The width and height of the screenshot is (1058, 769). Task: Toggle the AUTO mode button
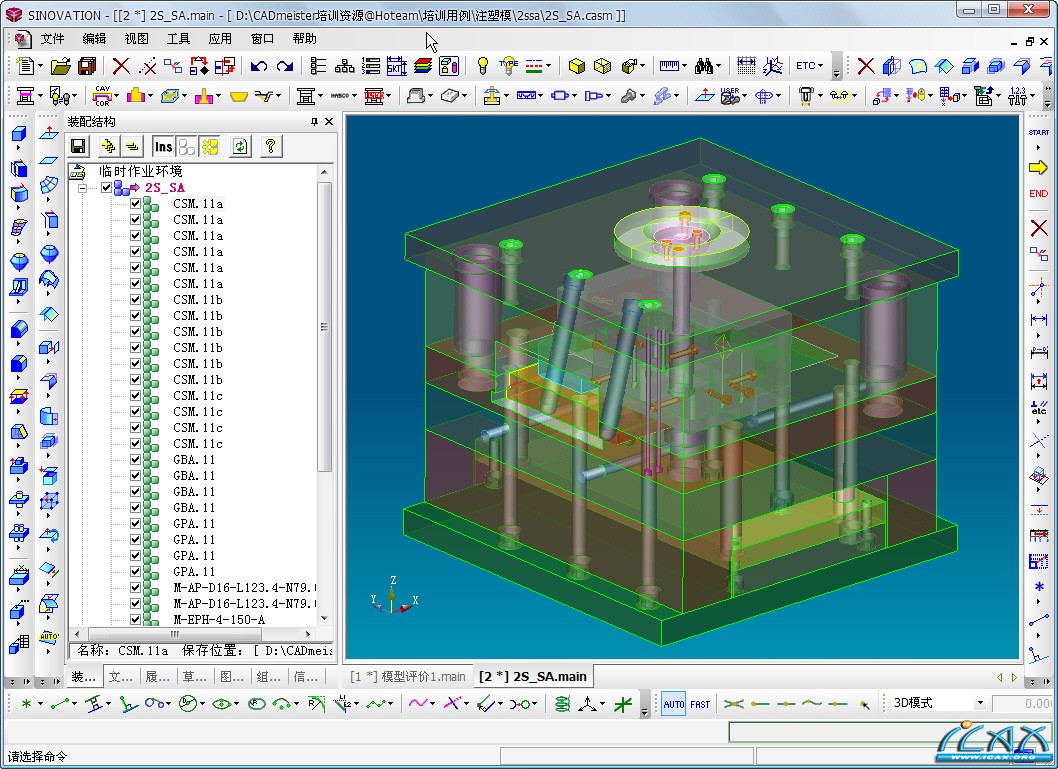(674, 704)
